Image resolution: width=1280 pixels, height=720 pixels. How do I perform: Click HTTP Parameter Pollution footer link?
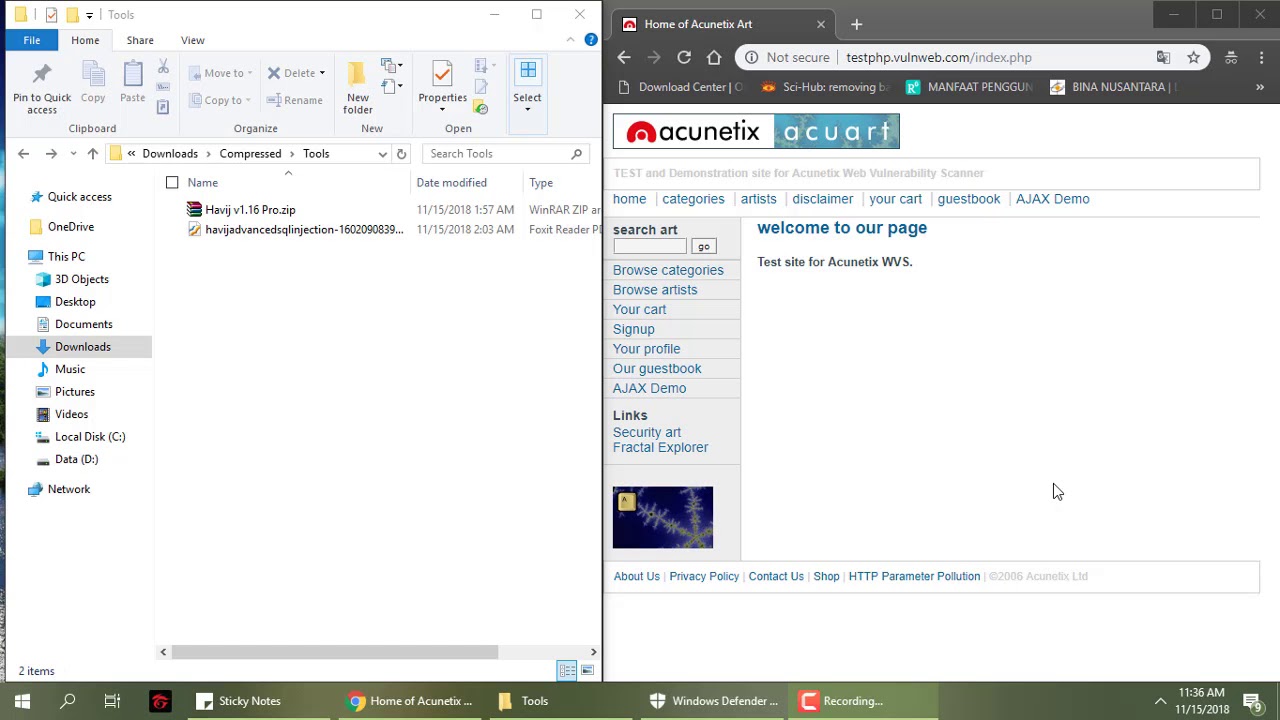point(914,576)
